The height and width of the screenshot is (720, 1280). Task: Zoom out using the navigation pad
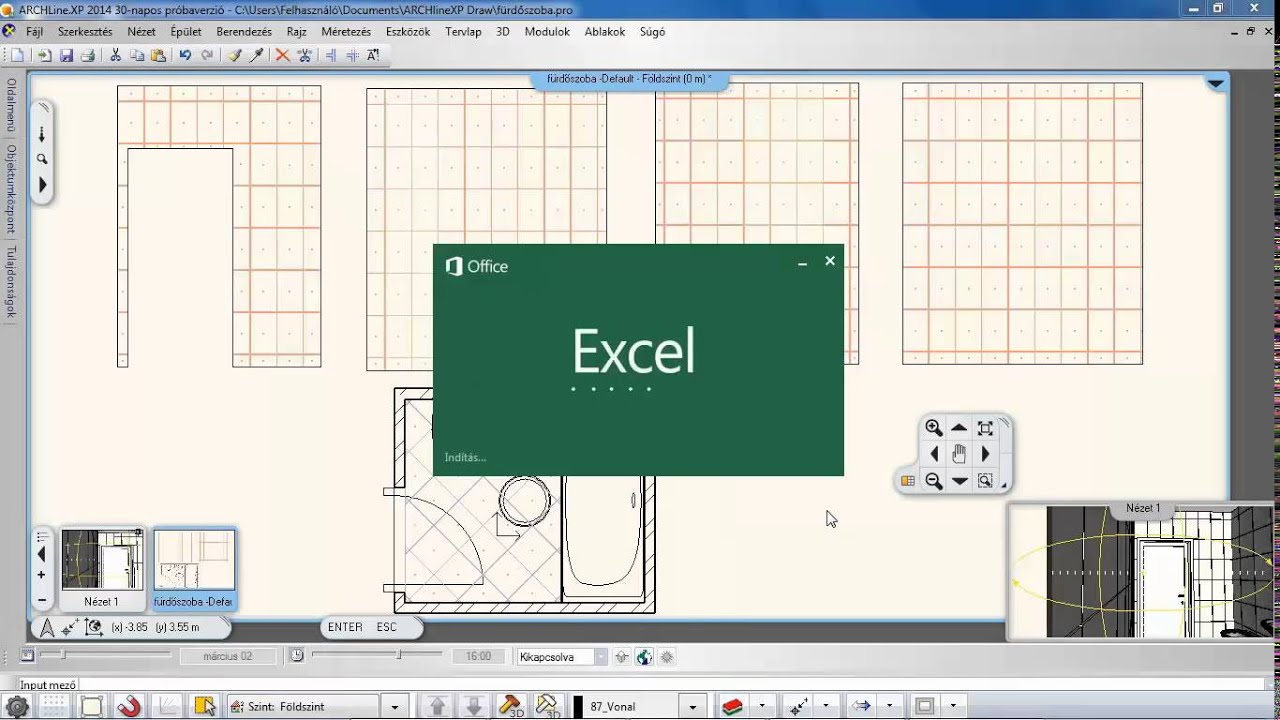[934, 481]
